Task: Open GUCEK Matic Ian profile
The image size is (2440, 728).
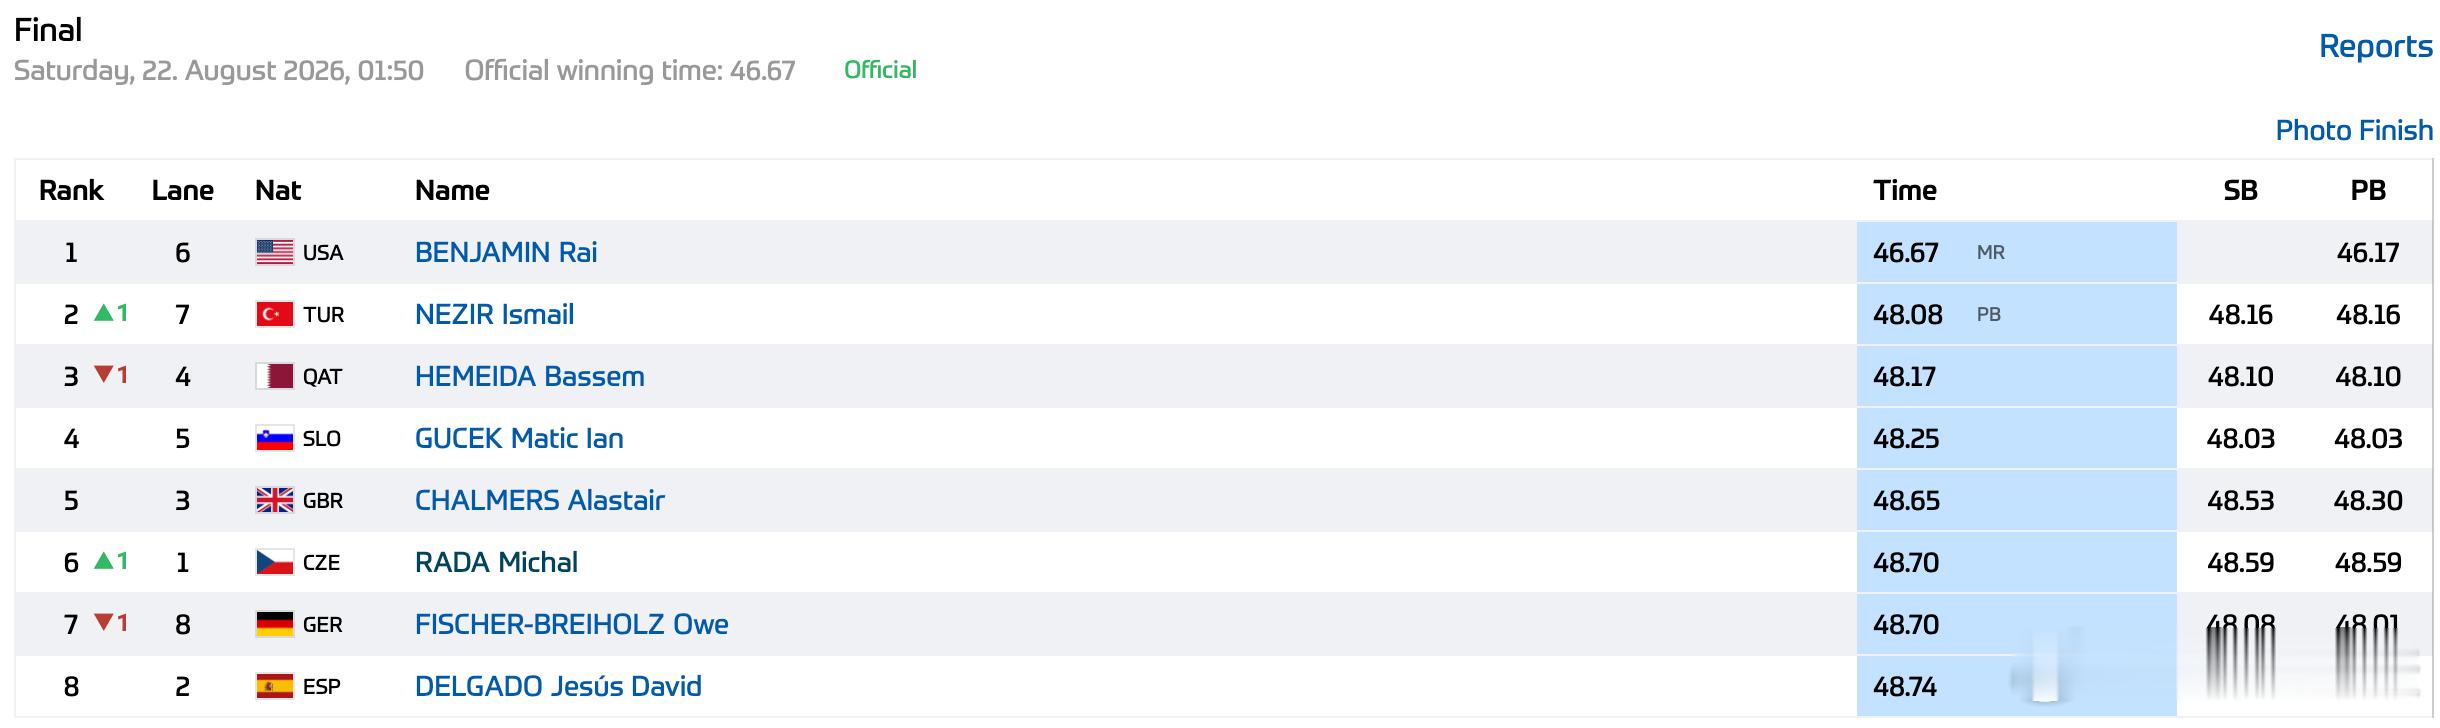Action: 519,438
